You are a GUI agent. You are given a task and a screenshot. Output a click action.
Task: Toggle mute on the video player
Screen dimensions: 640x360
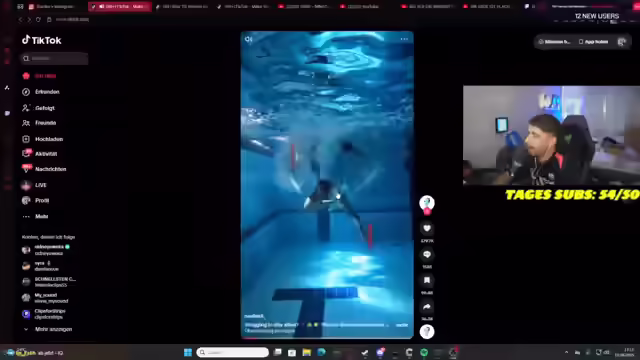pos(249,39)
